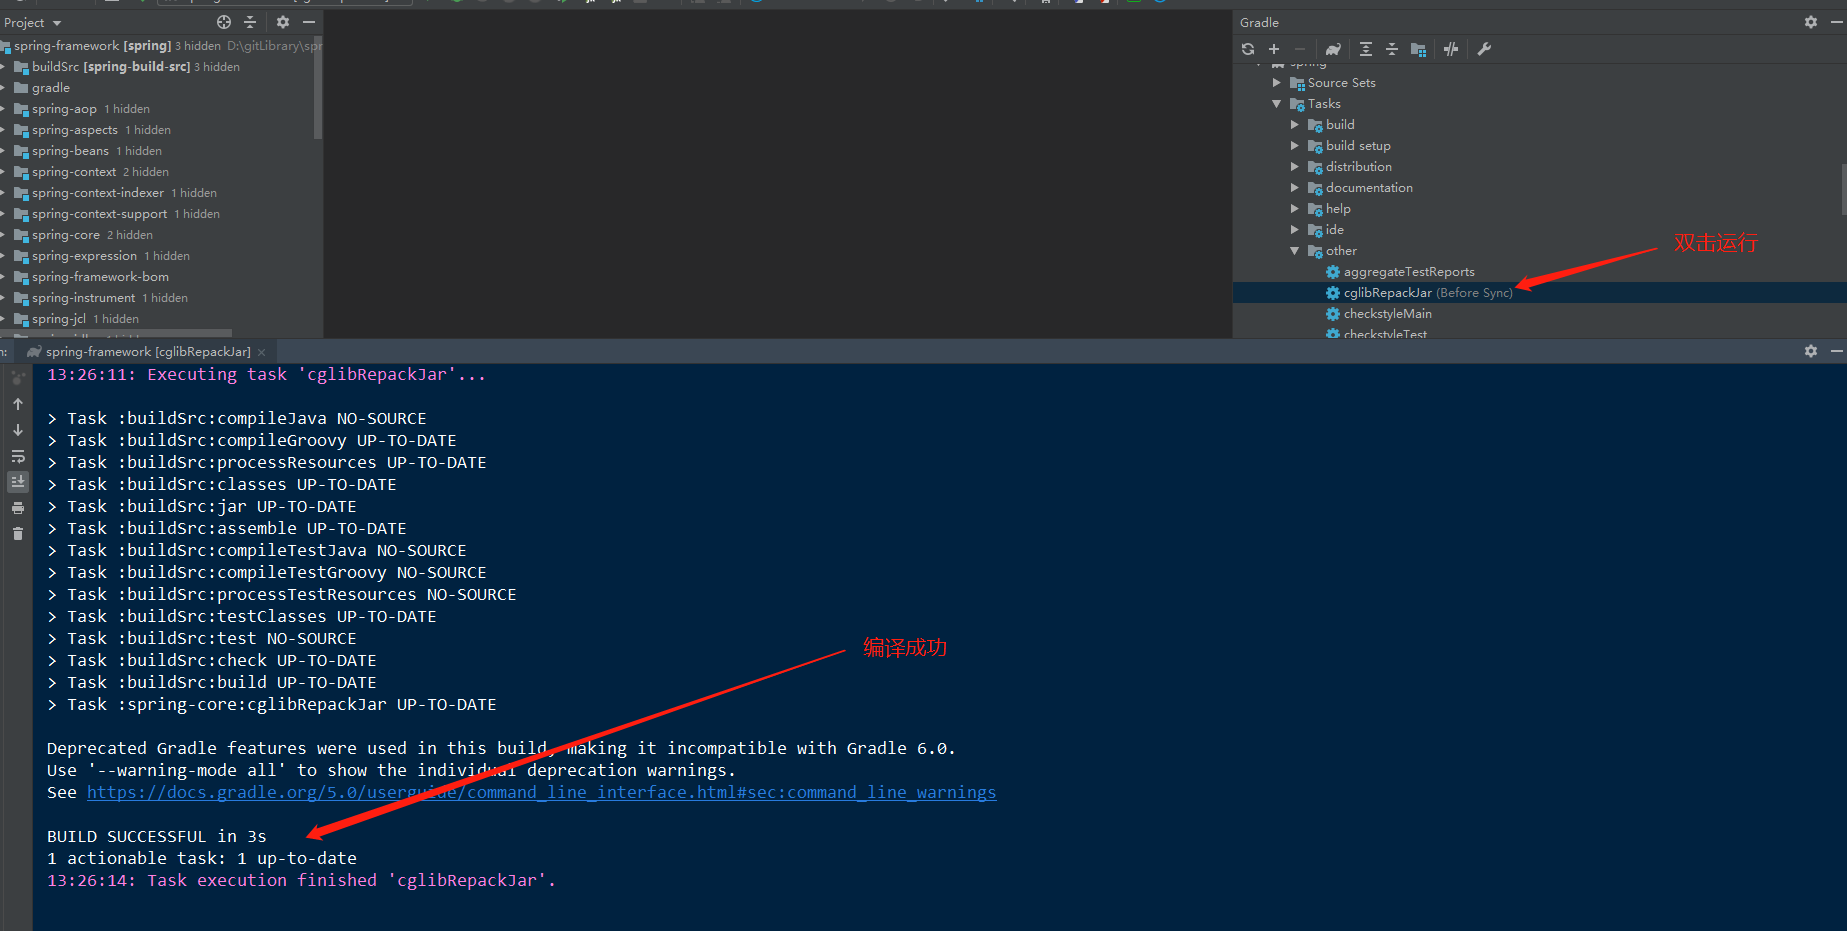Image resolution: width=1847 pixels, height=931 pixels.
Task: Collapse the Tasks node in Gradle
Action: click(x=1277, y=104)
